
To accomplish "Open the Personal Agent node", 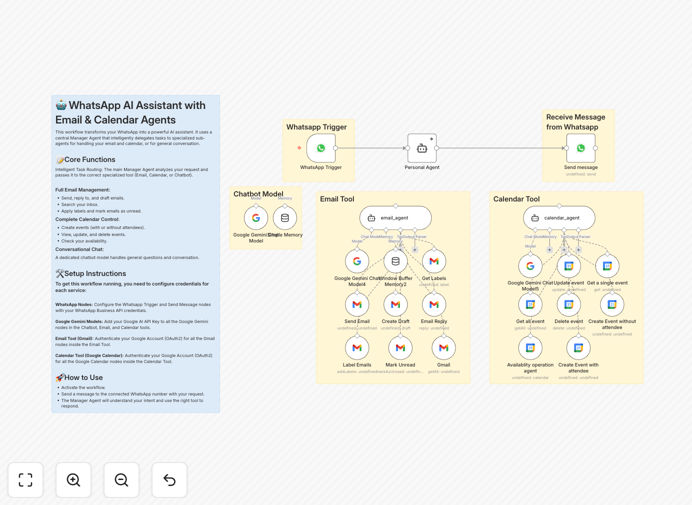I will 422,148.
